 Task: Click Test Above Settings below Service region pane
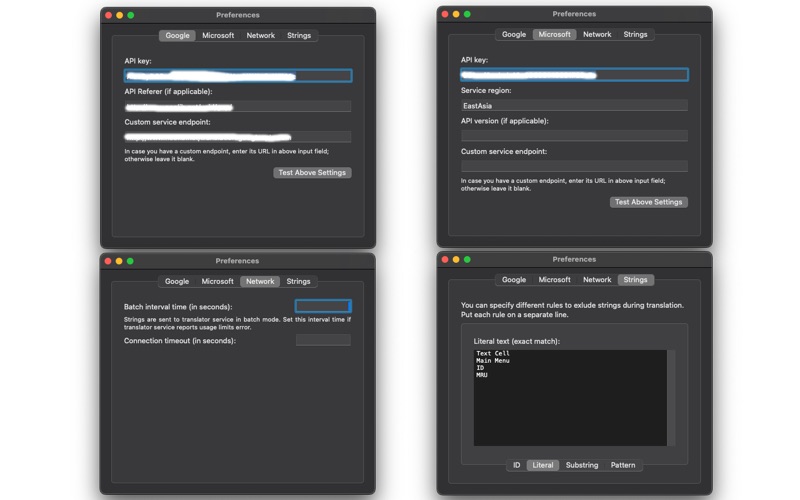[x=648, y=202]
